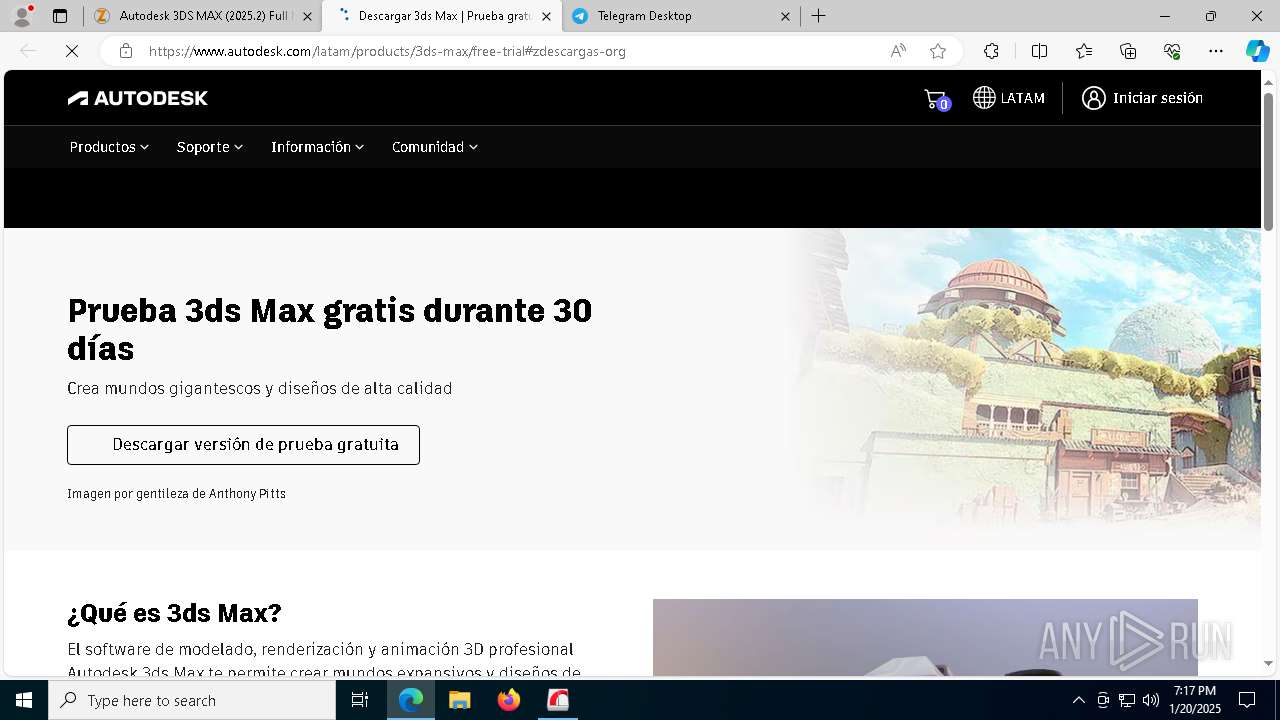The height and width of the screenshot is (720, 1280).
Task: Close the Autodesk 3DS MAX tab
Action: tap(307, 16)
